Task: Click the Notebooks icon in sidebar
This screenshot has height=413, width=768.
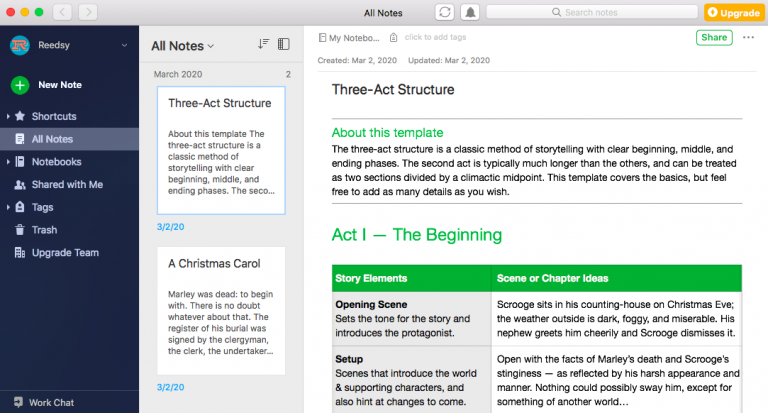Action: (x=20, y=162)
